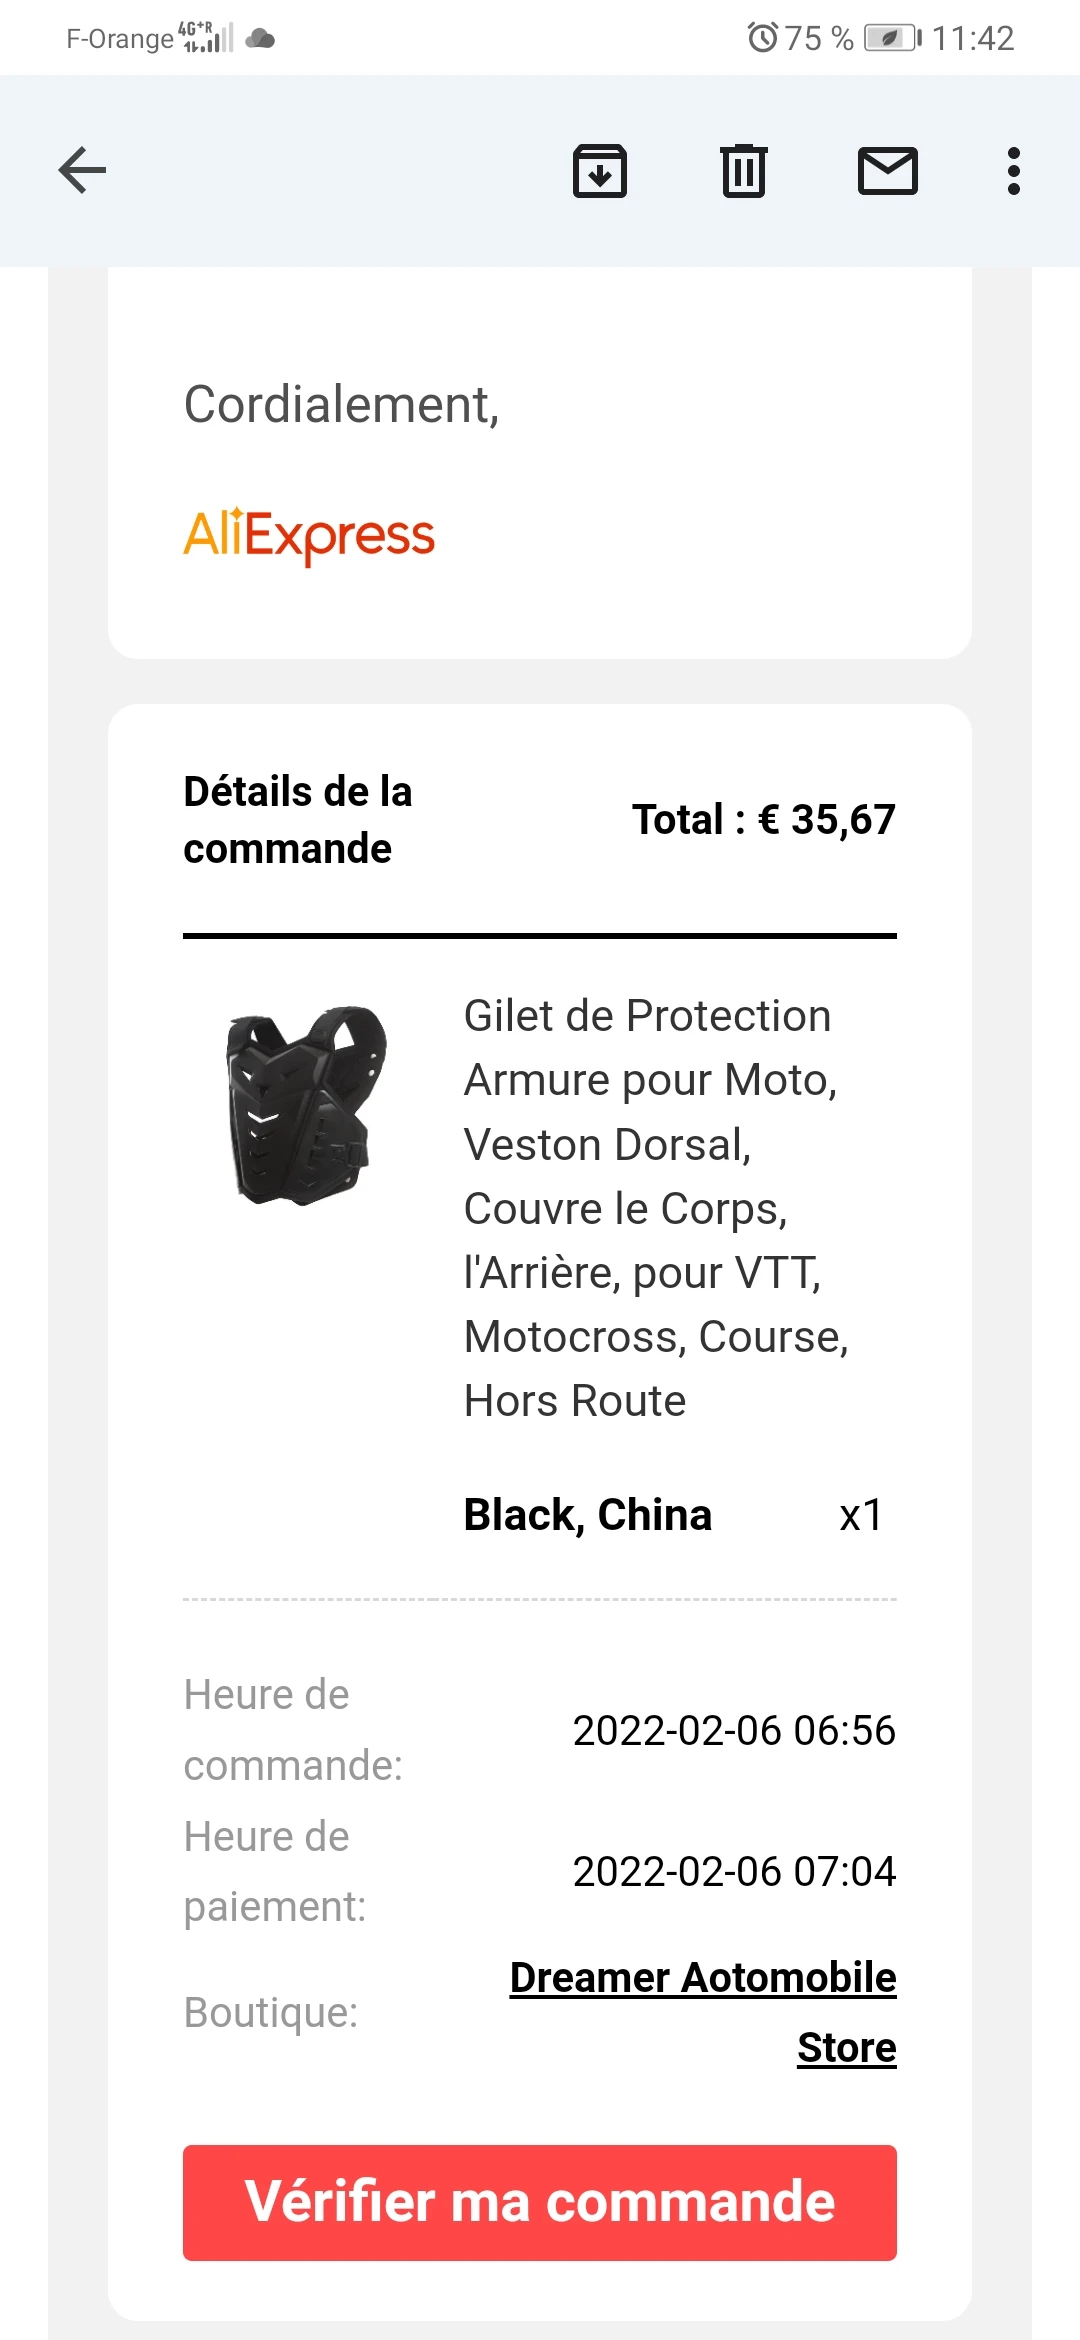The image size is (1080, 2340).
Task: Open the Dreamer Aotomobile Store link
Action: pyautogui.click(x=703, y=2012)
